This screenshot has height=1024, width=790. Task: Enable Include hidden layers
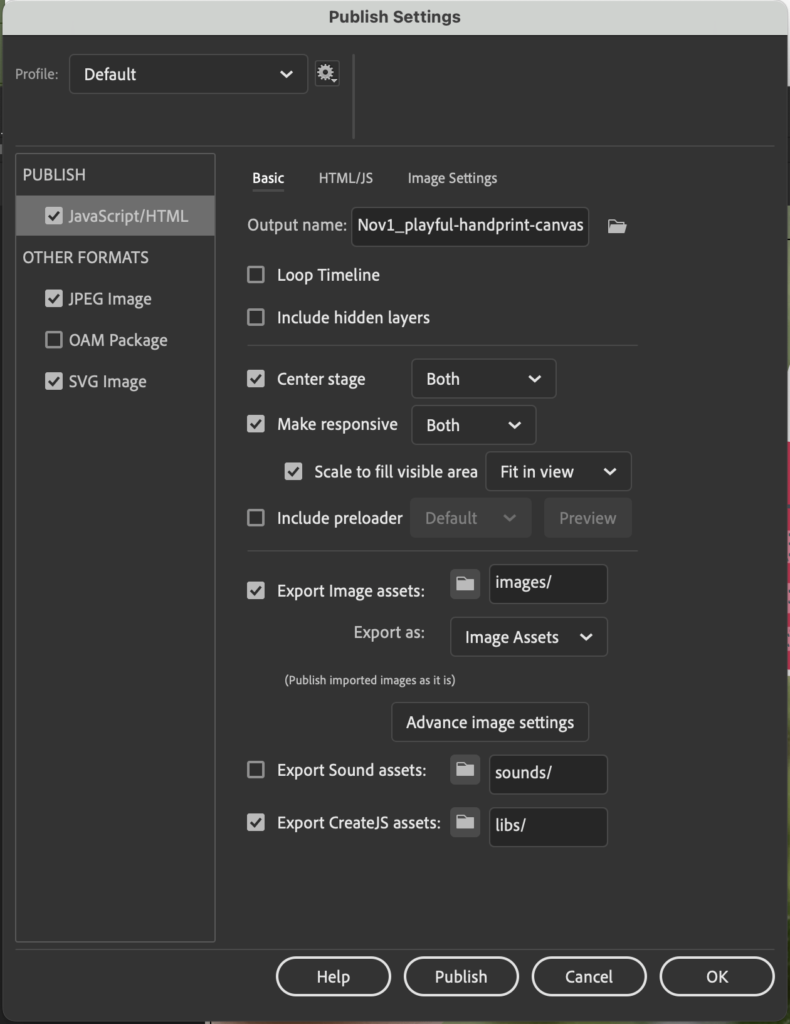[x=256, y=315]
